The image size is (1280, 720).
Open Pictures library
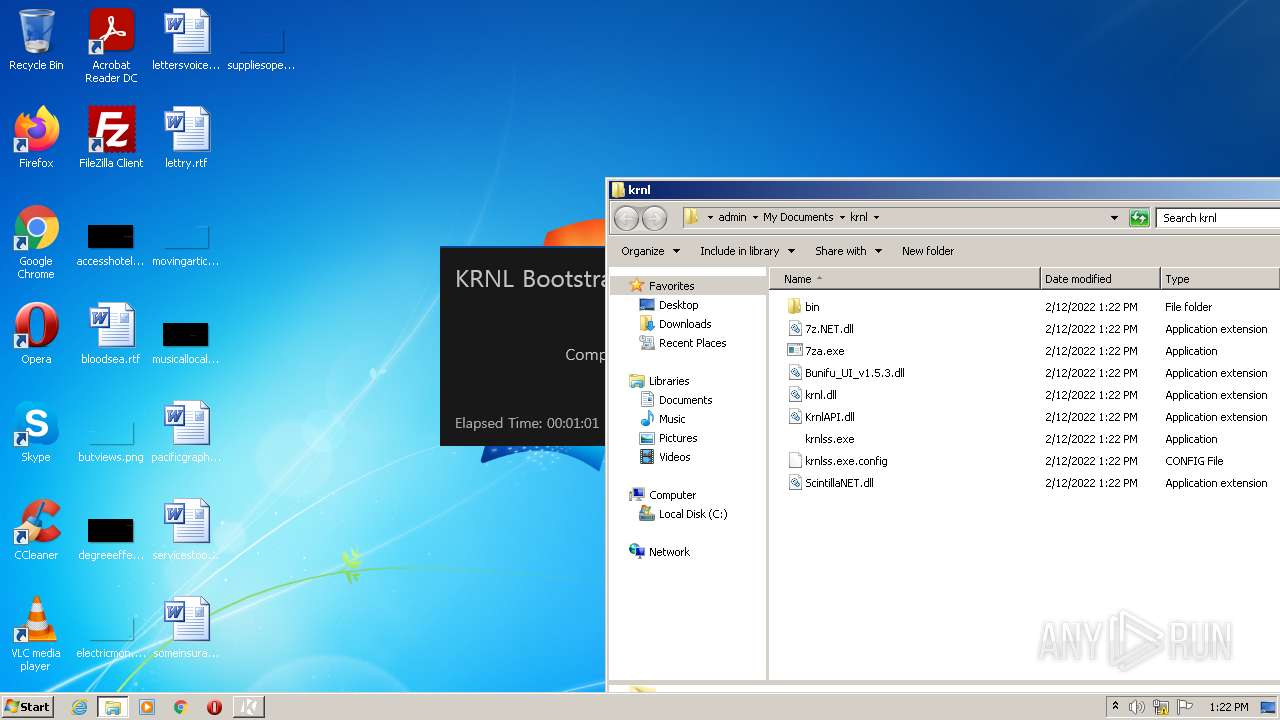coord(677,438)
